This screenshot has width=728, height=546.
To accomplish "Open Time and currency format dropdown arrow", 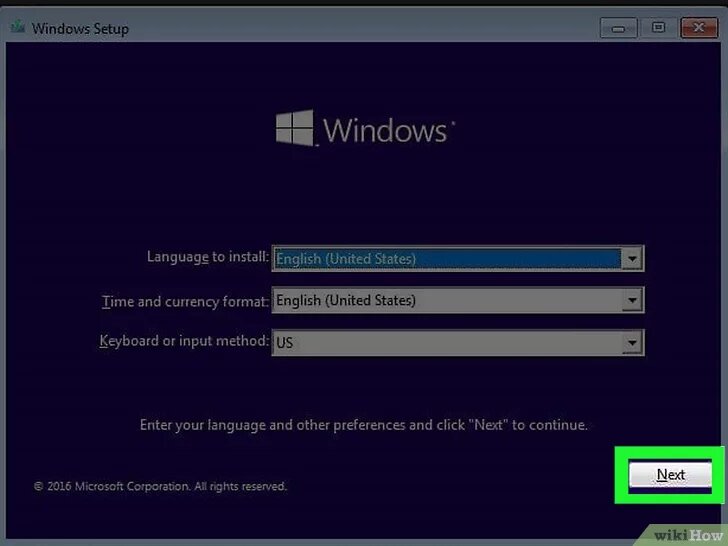I will [632, 300].
